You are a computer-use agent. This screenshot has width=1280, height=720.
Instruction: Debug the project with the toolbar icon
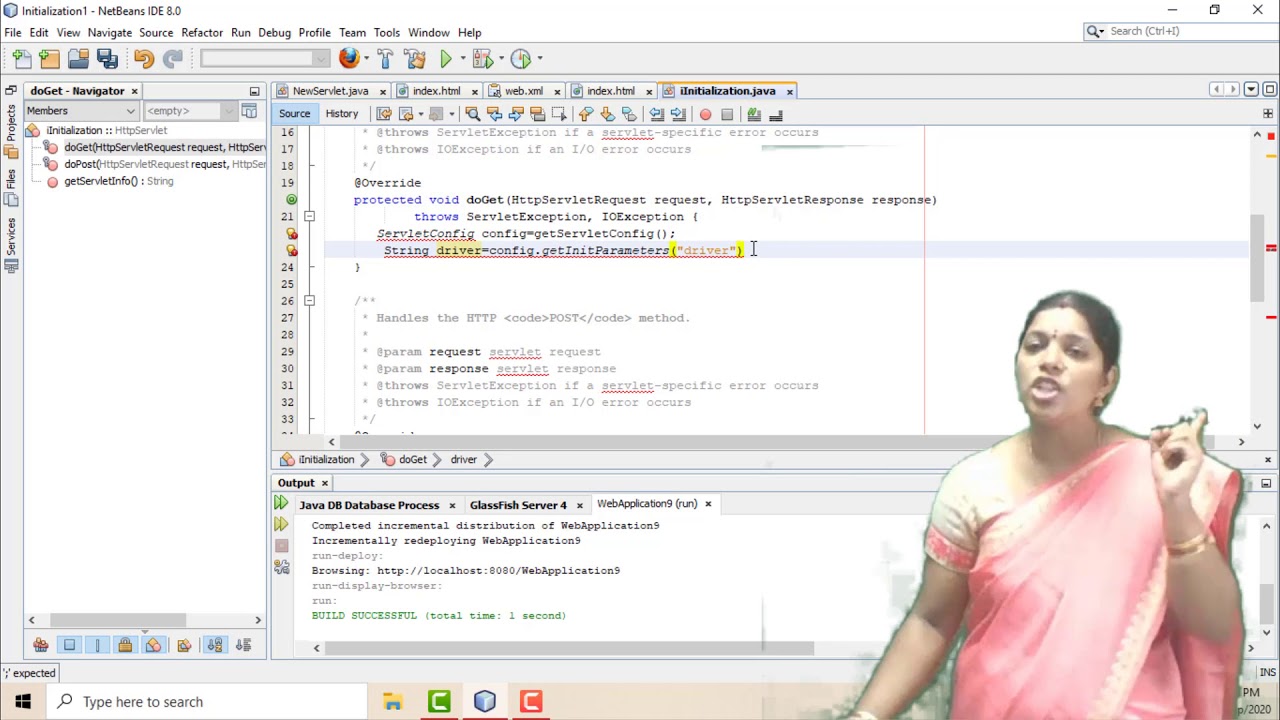[482, 59]
